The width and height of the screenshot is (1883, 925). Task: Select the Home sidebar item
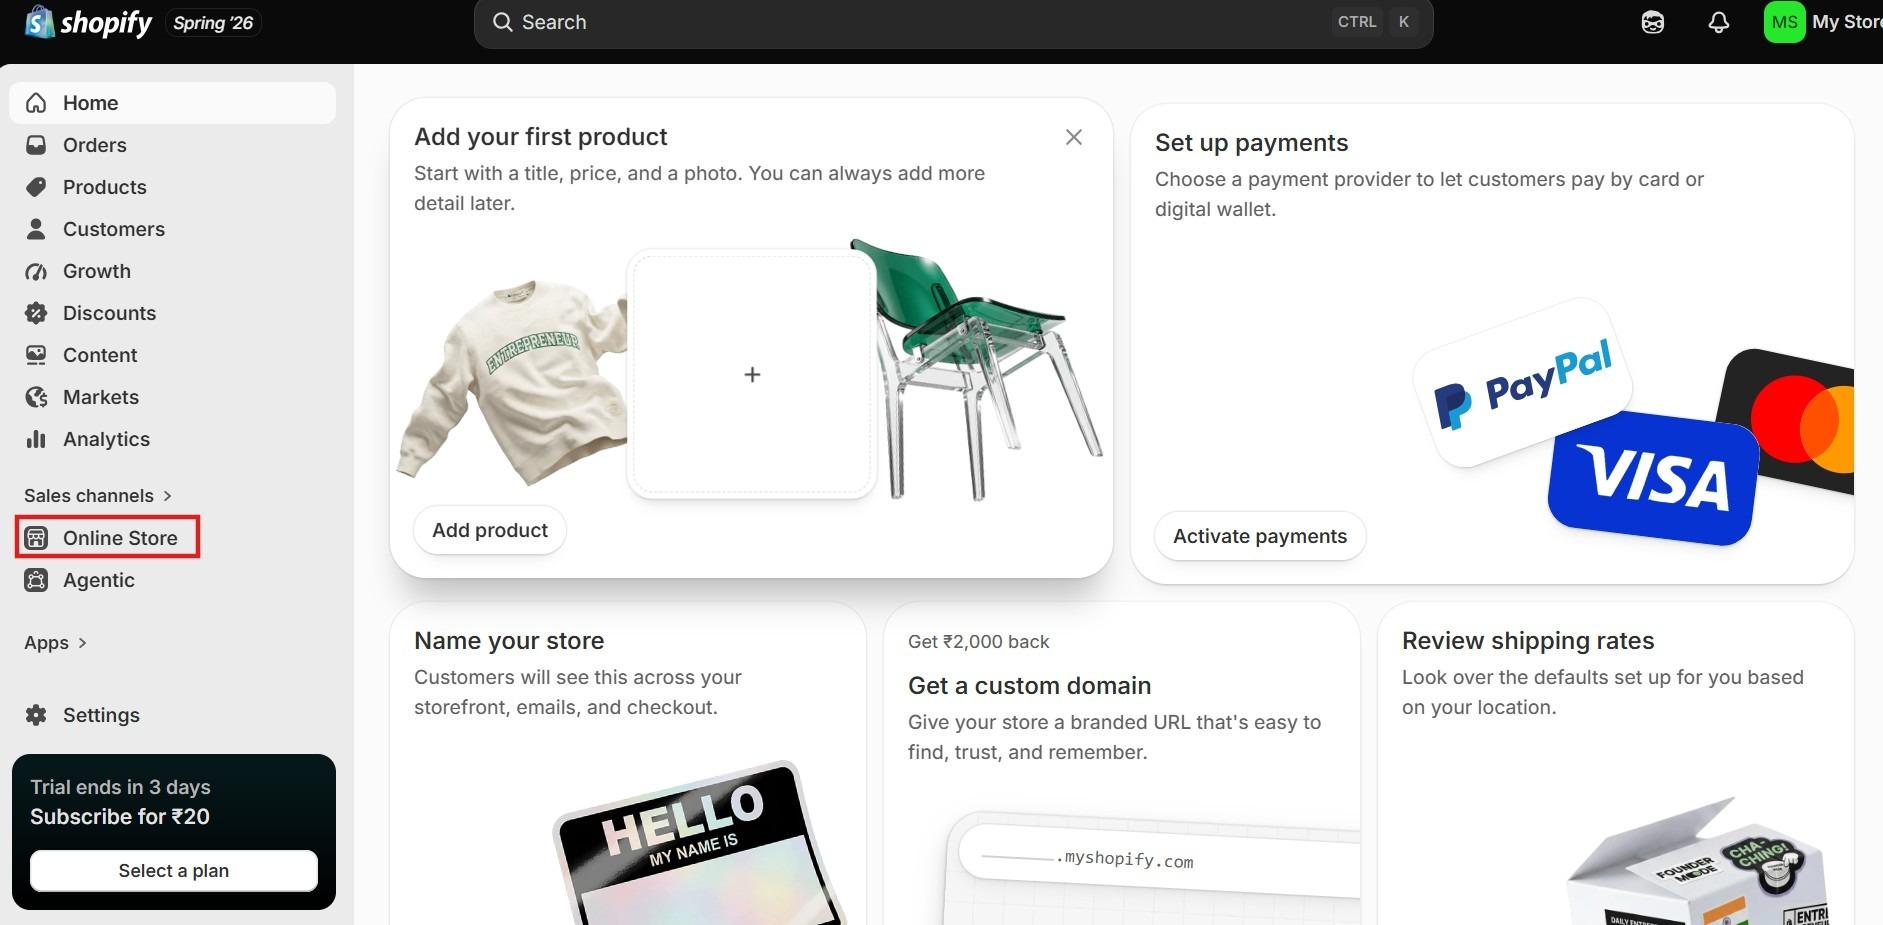click(173, 103)
